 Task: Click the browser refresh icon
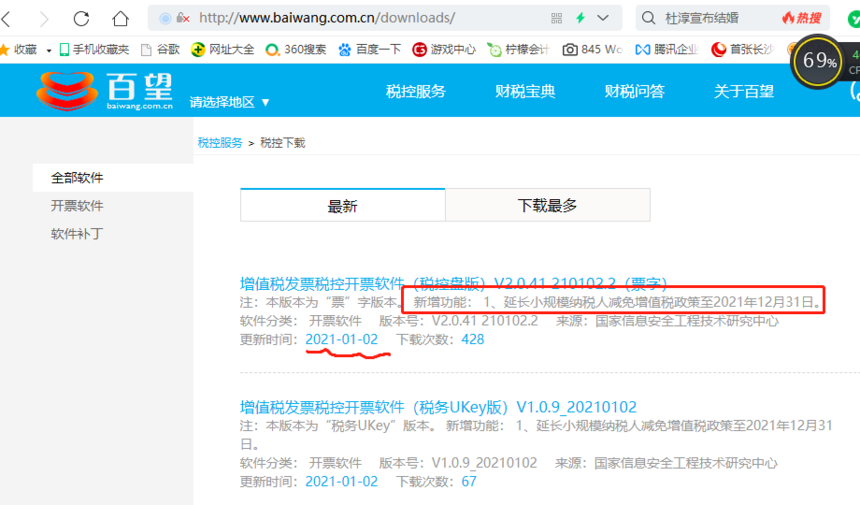coord(82,18)
